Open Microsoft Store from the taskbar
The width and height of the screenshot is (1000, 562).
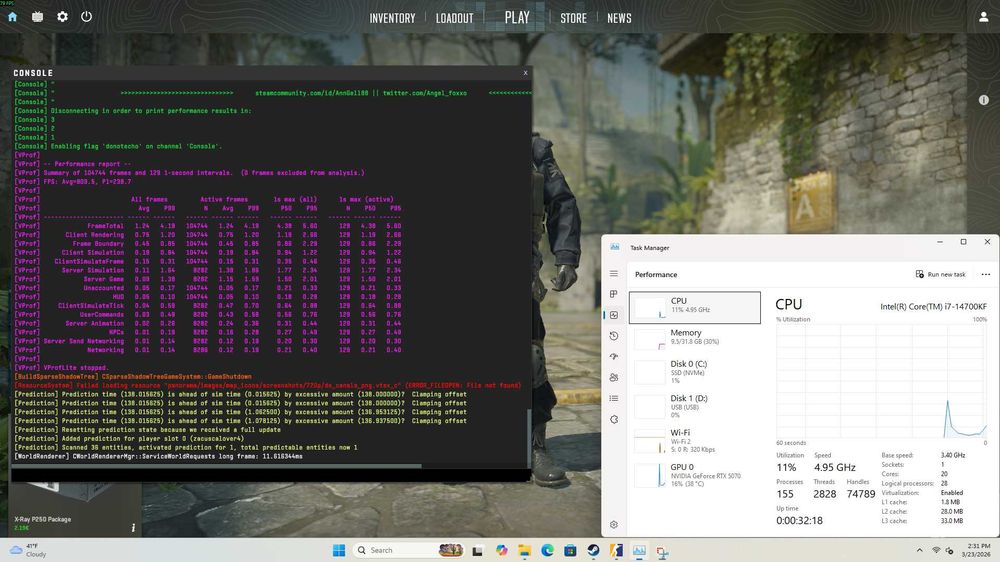[570, 550]
